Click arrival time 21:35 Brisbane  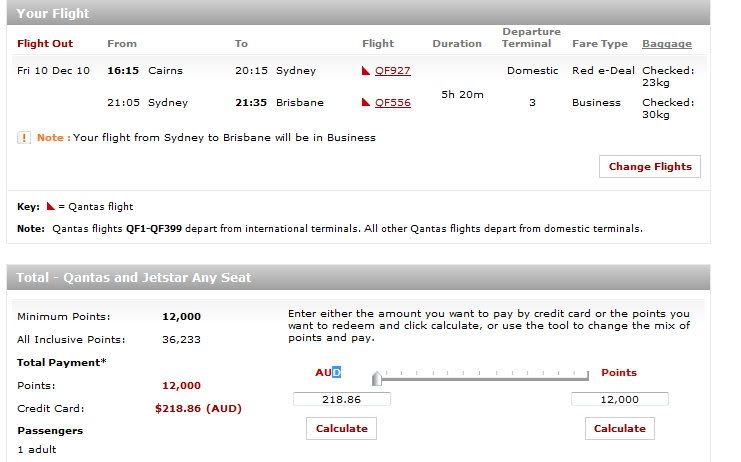click(279, 103)
